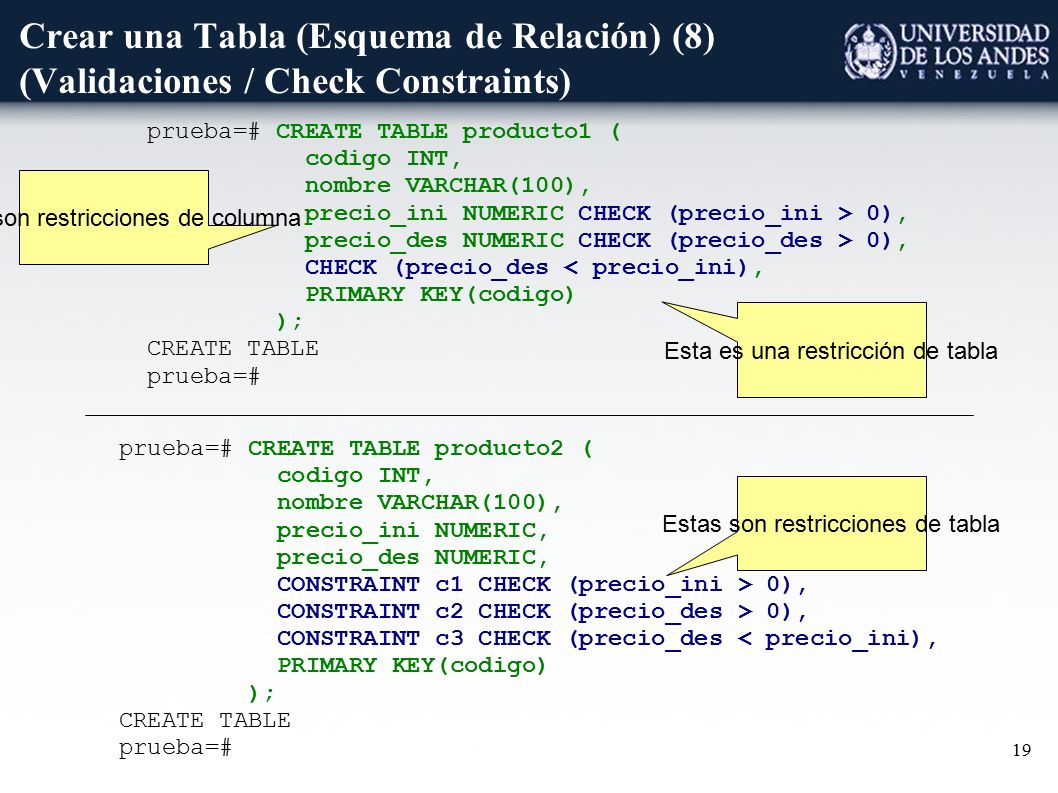Screen dimensions: 1058x793
Task: Click 'codigo INT,' in the producto2 block
Action: tap(355, 476)
